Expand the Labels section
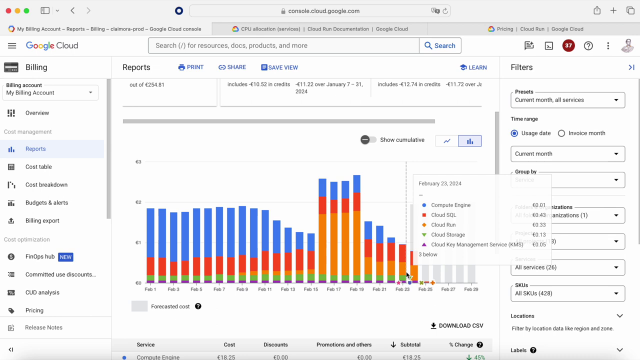Screen dimensions: 640x360 [620, 350]
